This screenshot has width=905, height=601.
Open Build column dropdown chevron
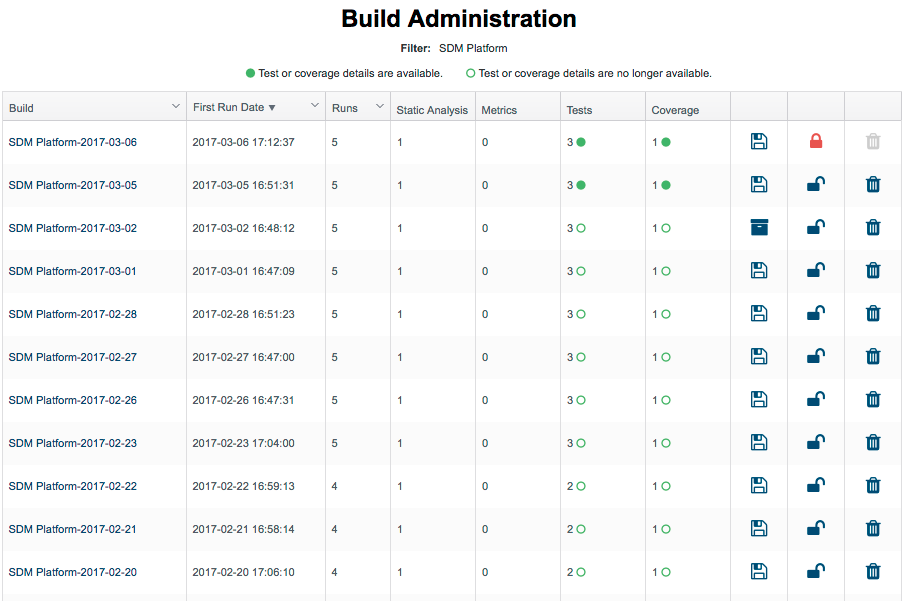click(x=176, y=106)
